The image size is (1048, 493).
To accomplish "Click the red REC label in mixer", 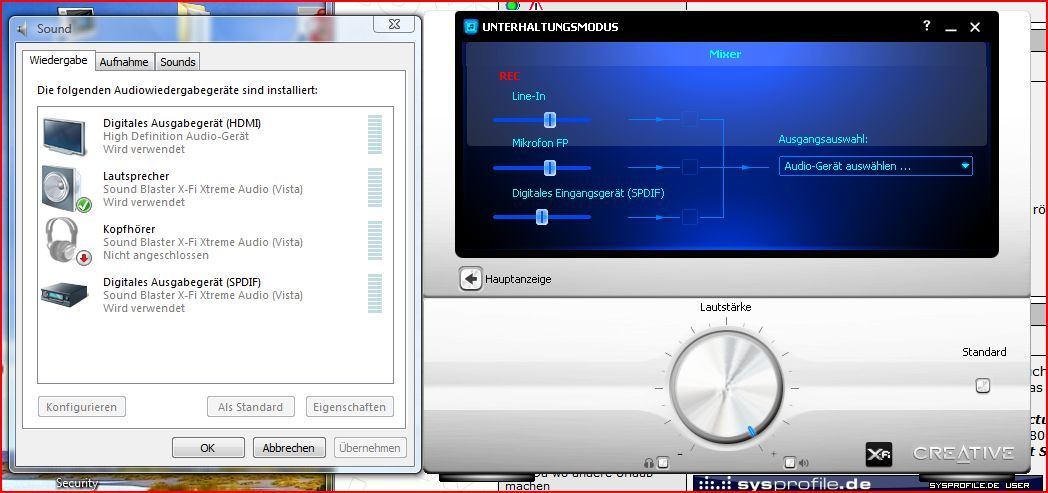I will tap(509, 76).
